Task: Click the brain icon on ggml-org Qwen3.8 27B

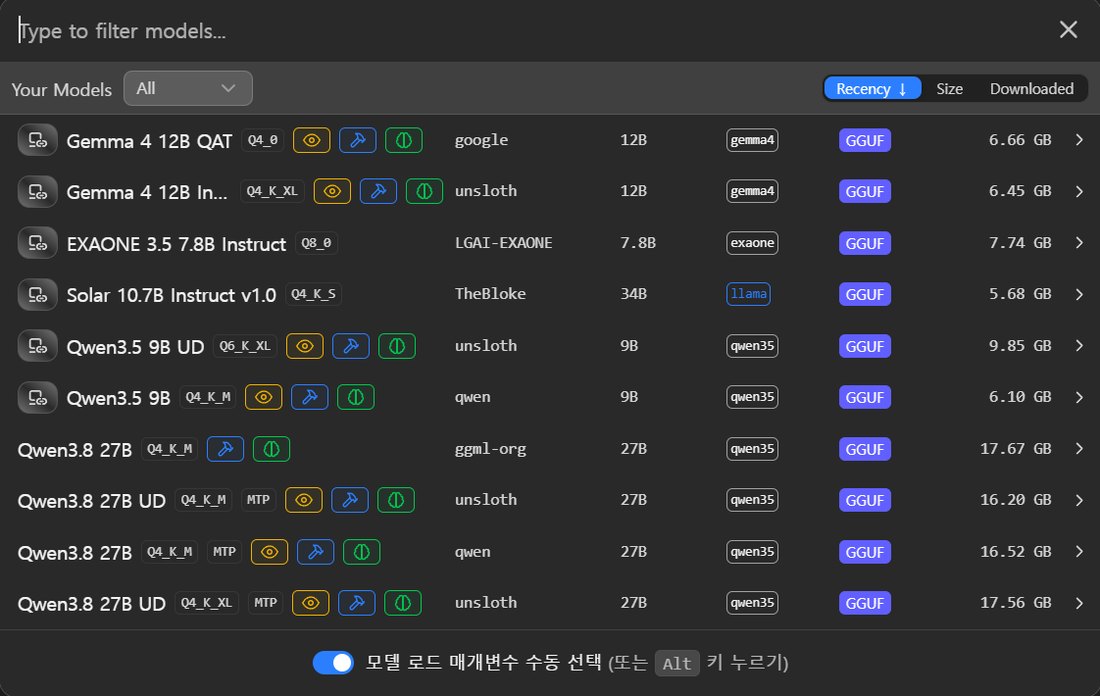Action: point(271,449)
